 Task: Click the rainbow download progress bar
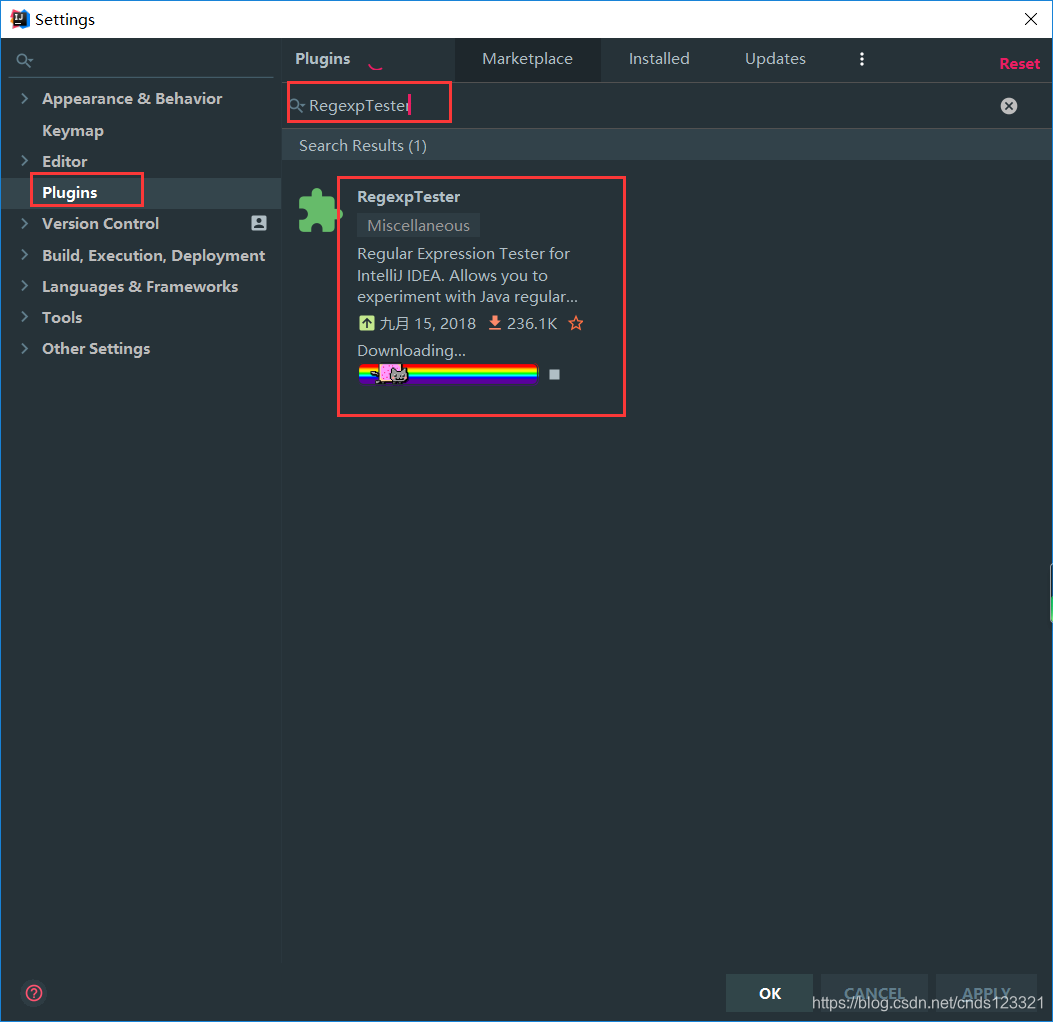pyautogui.click(x=448, y=374)
